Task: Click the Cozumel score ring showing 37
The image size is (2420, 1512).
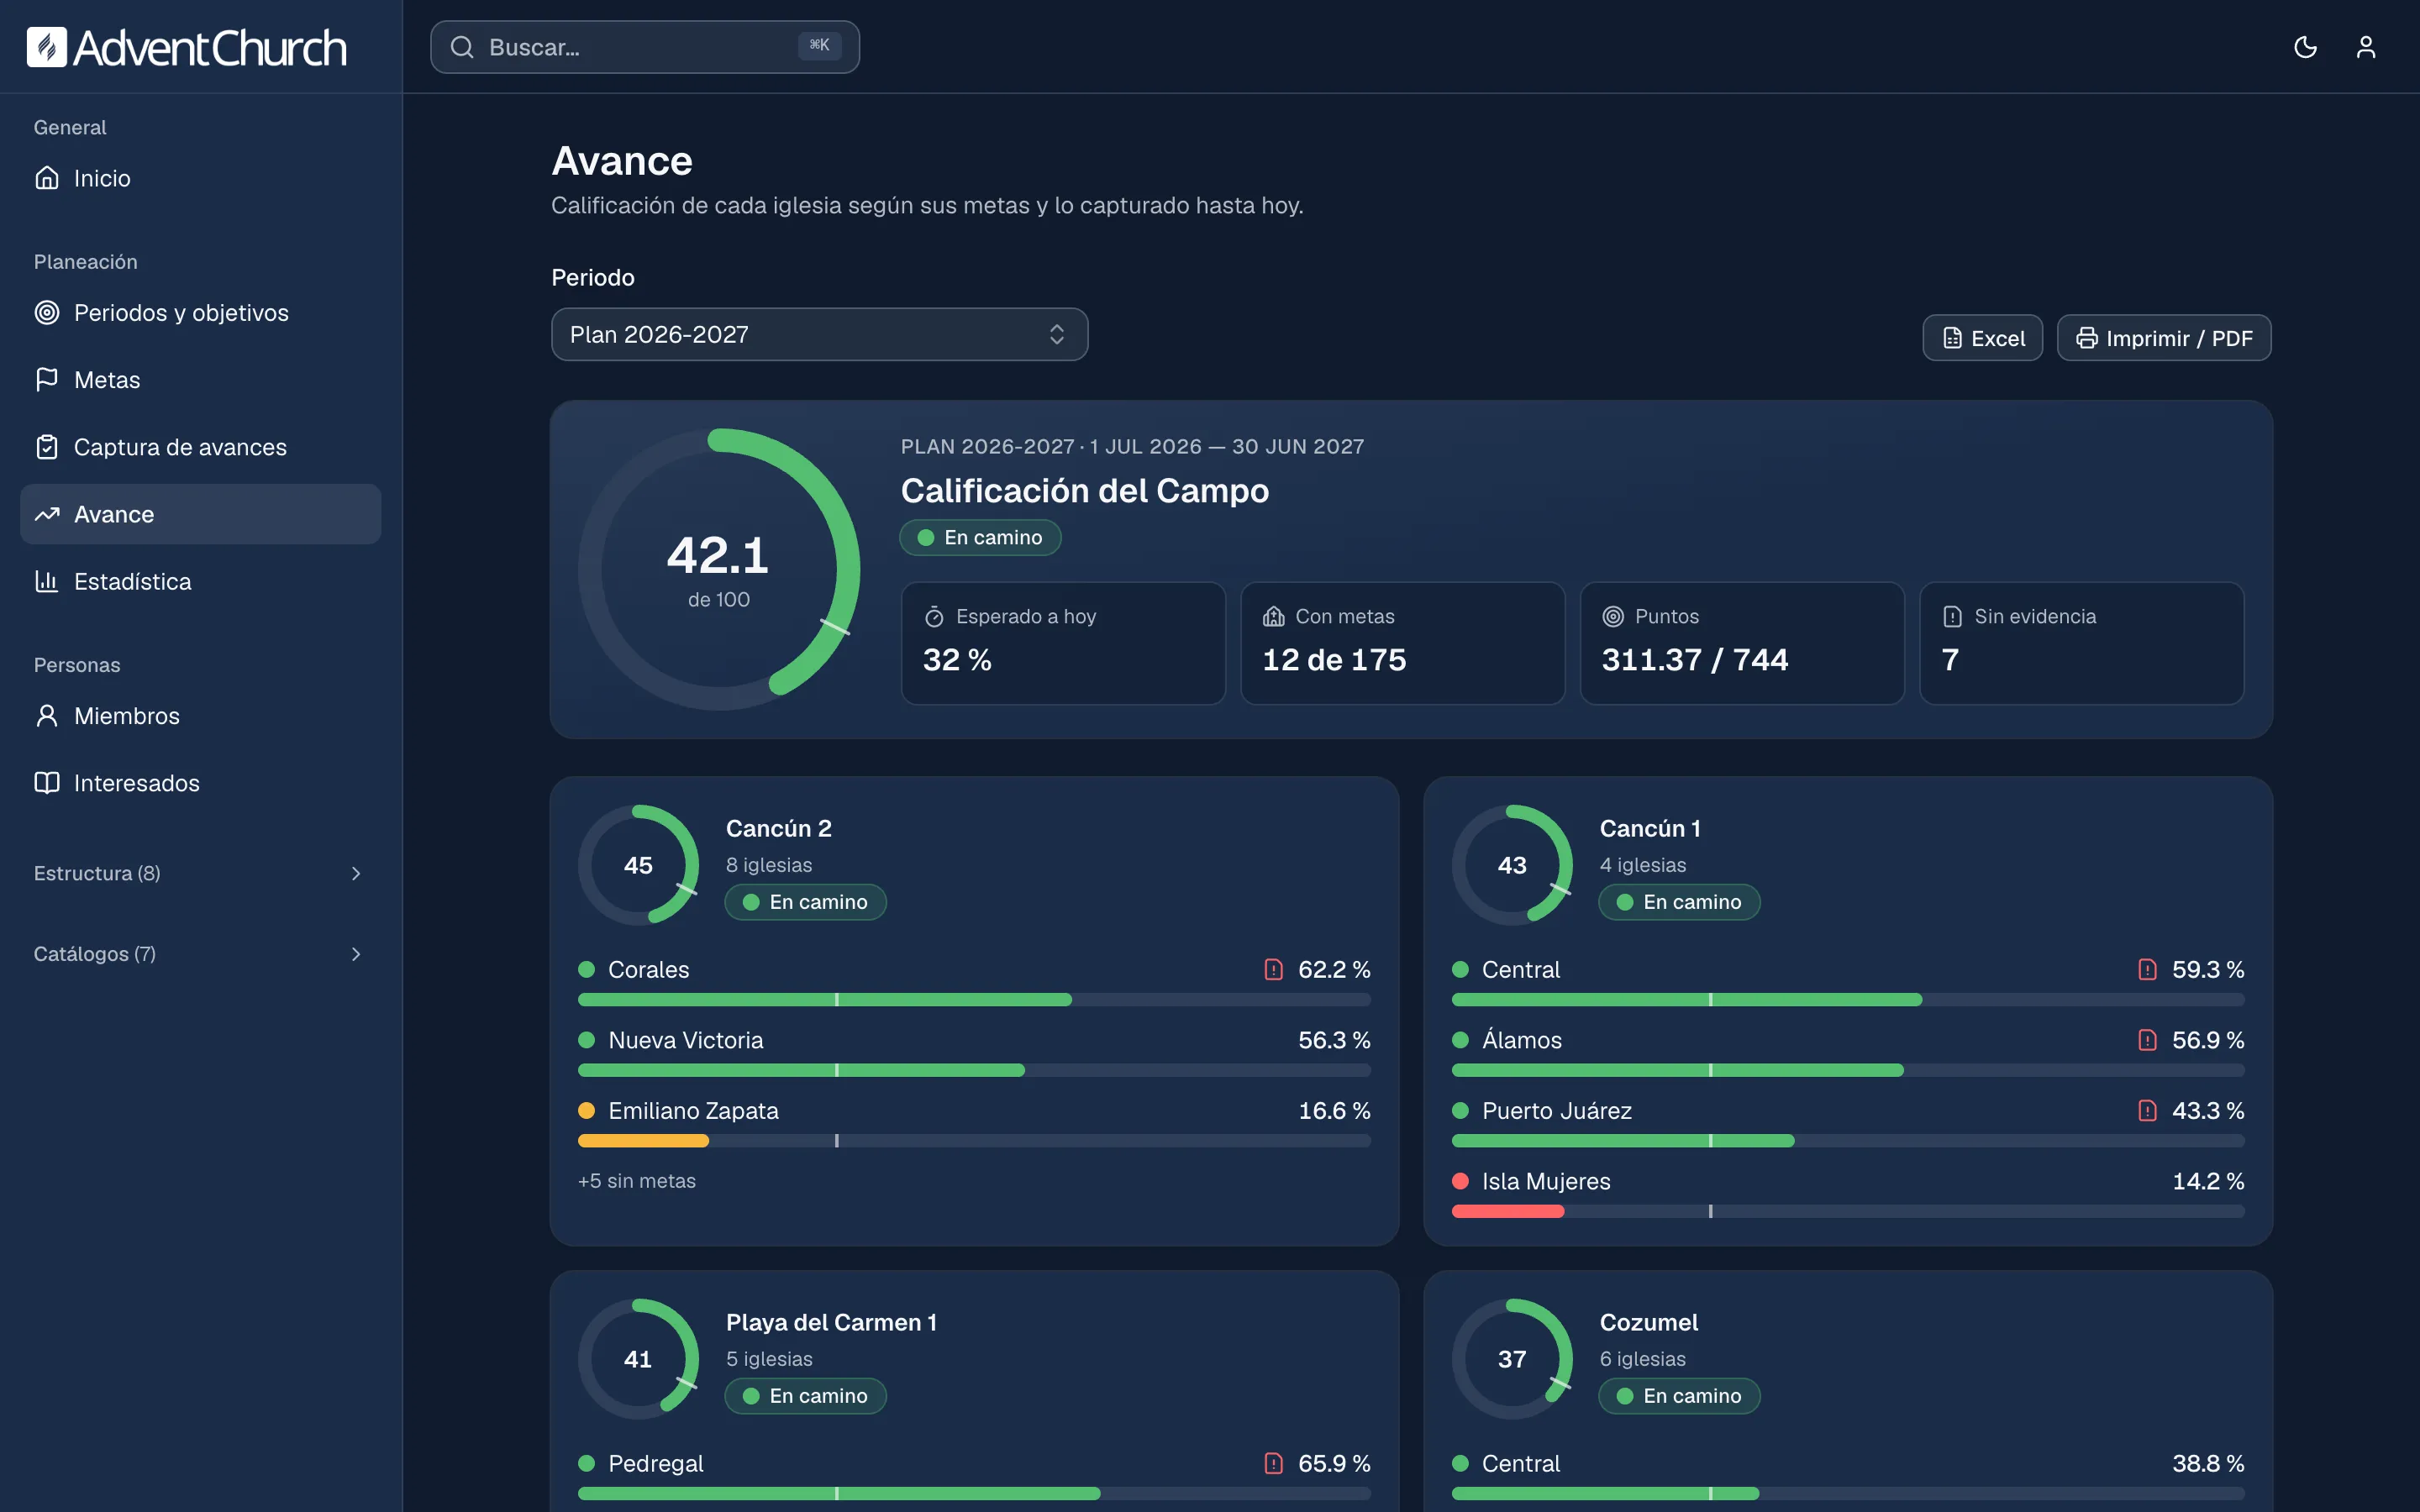Action: click(x=1512, y=1359)
